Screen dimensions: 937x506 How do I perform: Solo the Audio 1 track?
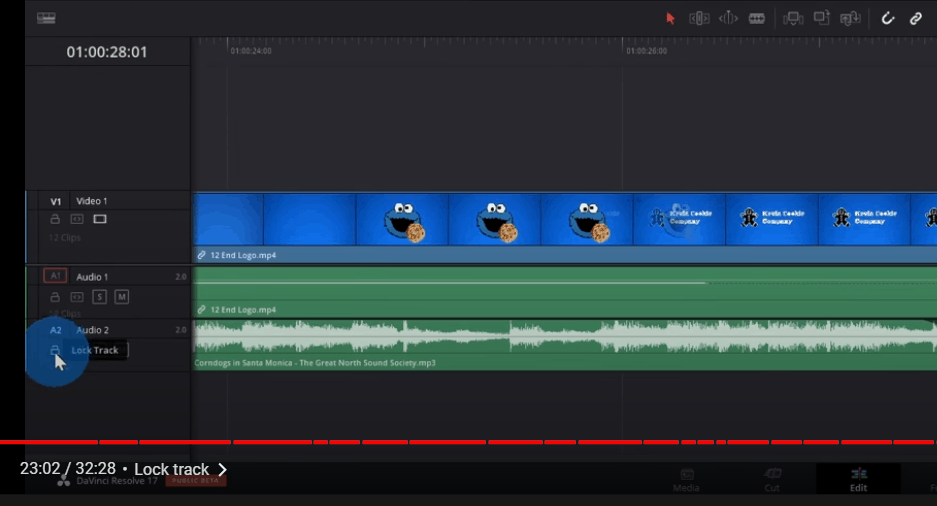(99, 297)
